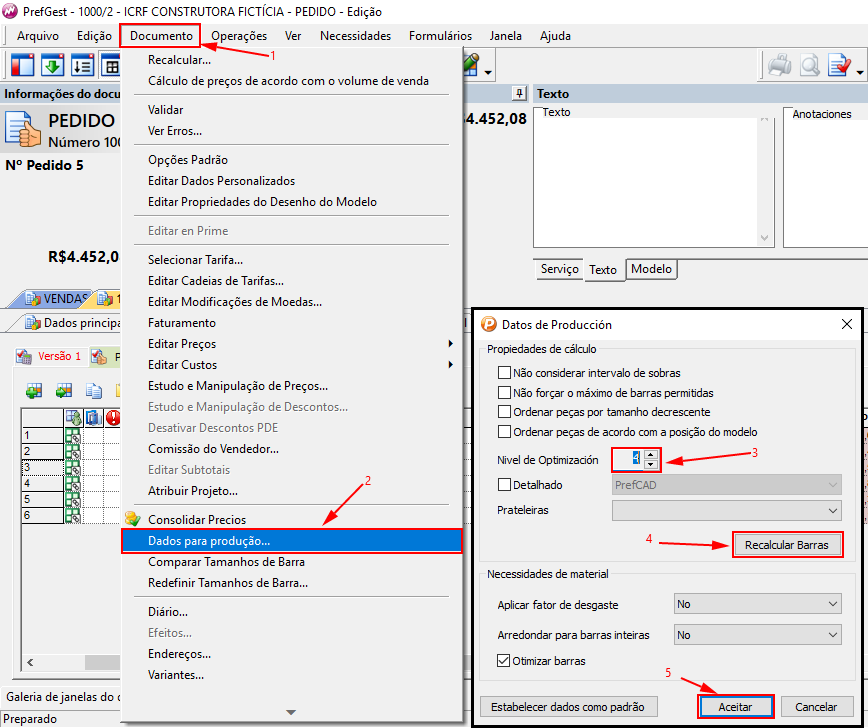
Task: Check 'Ordenar peças por tamanho decrescente'
Action: (x=505, y=412)
